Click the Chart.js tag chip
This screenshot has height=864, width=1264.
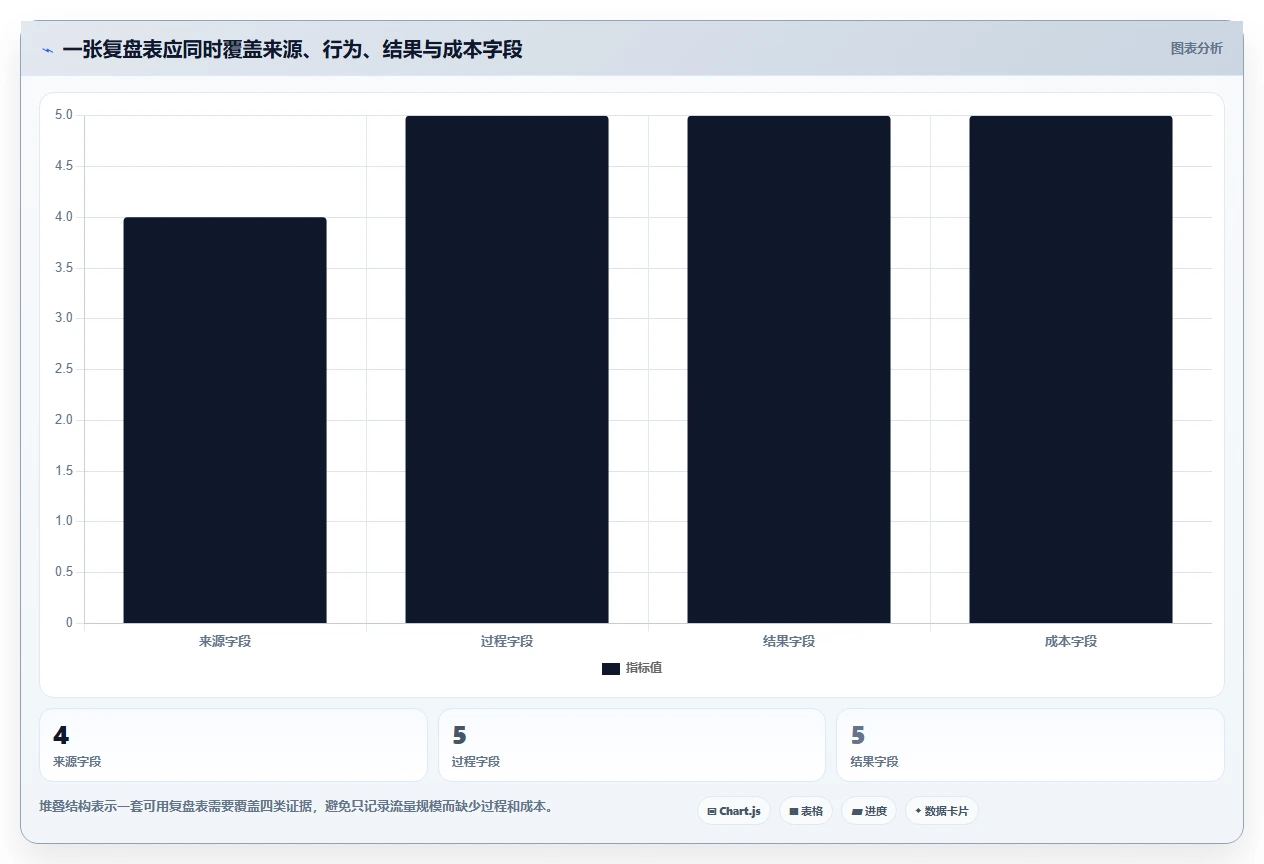pyautogui.click(x=734, y=811)
